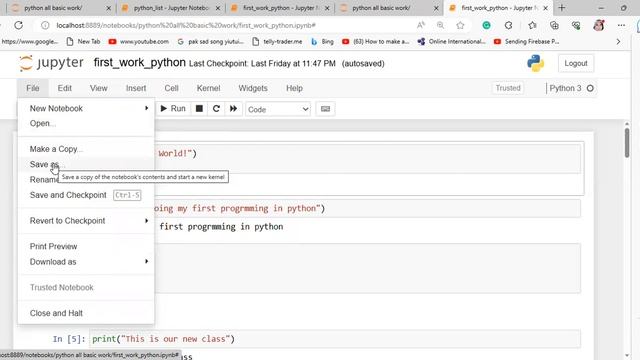The width and height of the screenshot is (640, 360).
Task: Click the restart kernel icon
Action: pyautogui.click(x=216, y=109)
